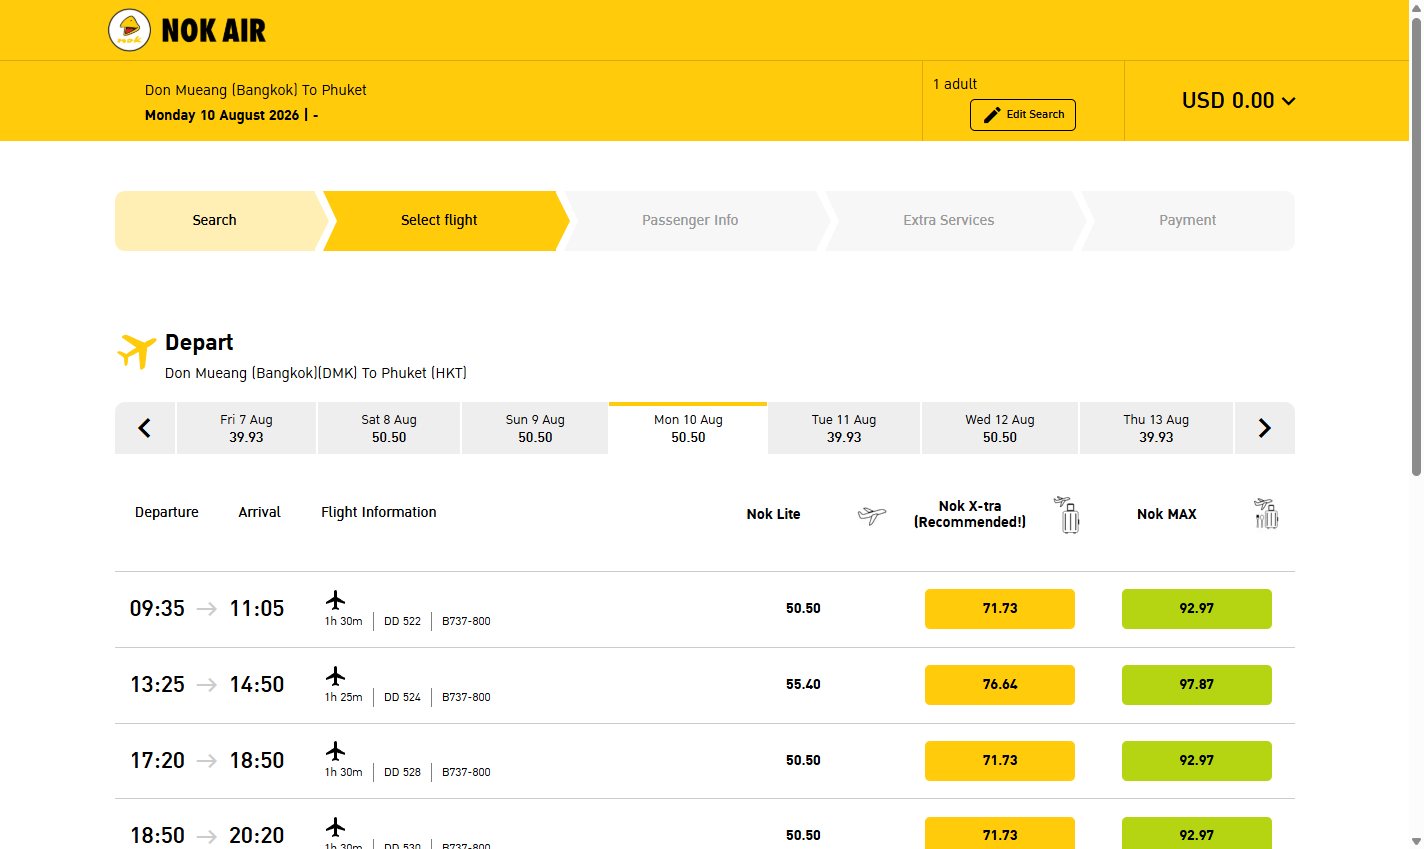Viewport: 1424px width, 849px height.
Task: Select Nok Lite 50.50 fare for 09:35 flight
Action: point(803,609)
